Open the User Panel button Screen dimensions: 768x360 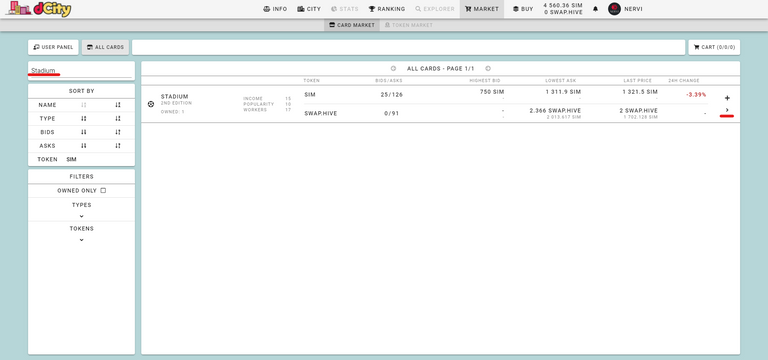53,48
